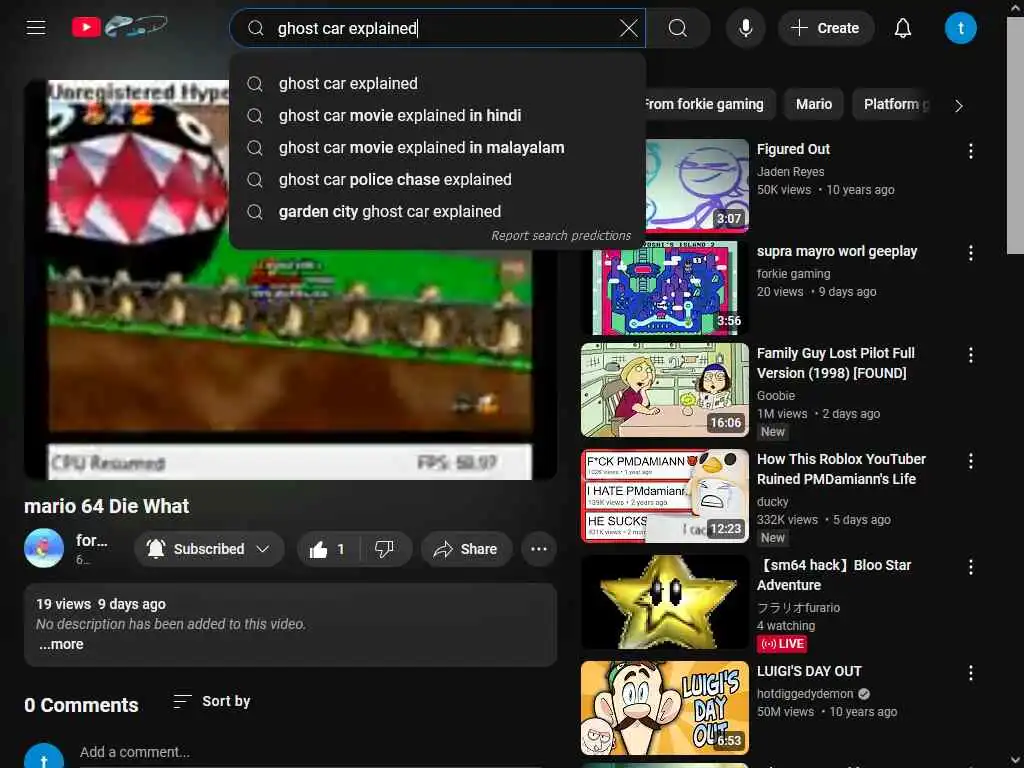Filter by the 'Platform' chip
This screenshot has width=1024, height=768.
click(893, 104)
